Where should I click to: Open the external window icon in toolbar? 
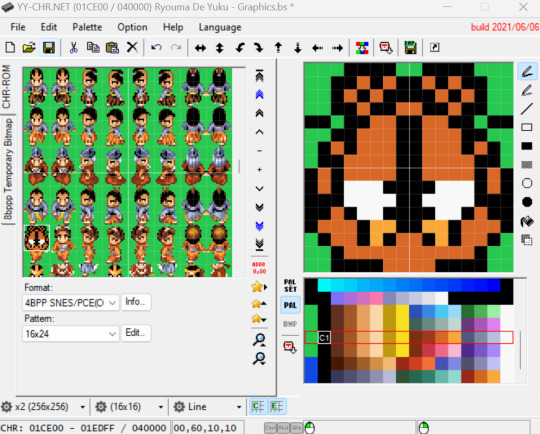(435, 48)
